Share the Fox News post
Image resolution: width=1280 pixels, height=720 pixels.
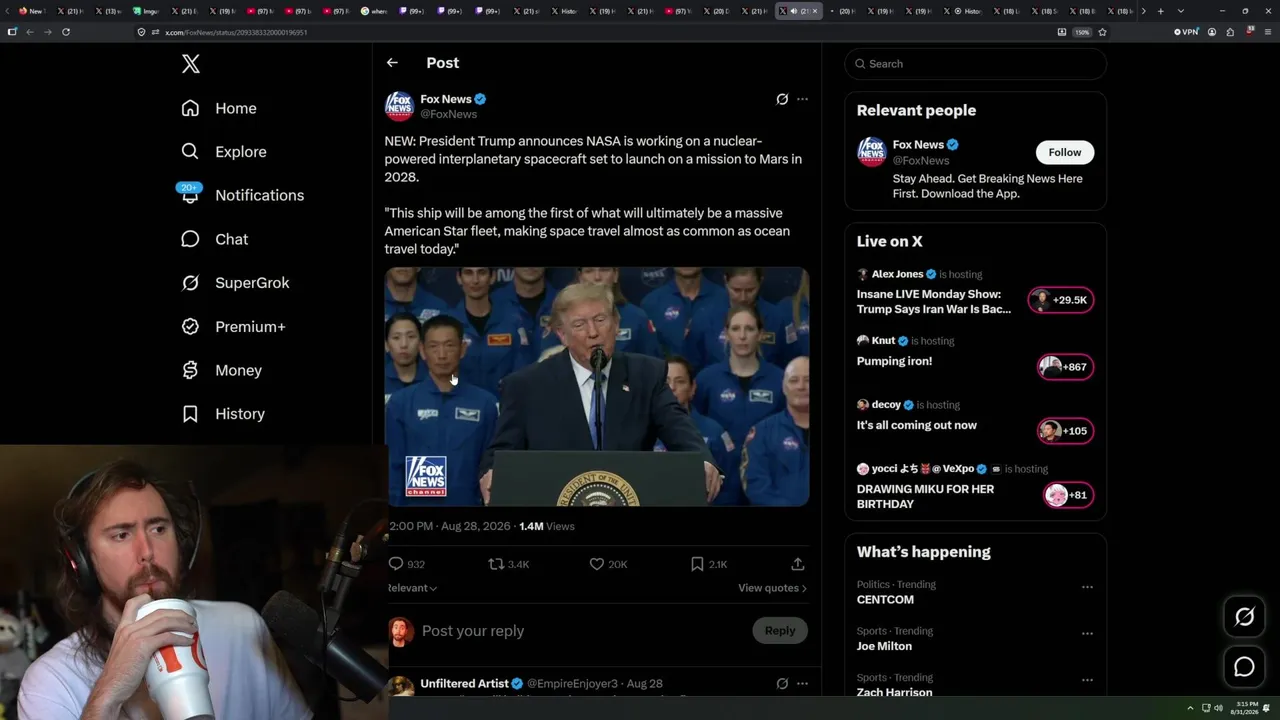[798, 564]
